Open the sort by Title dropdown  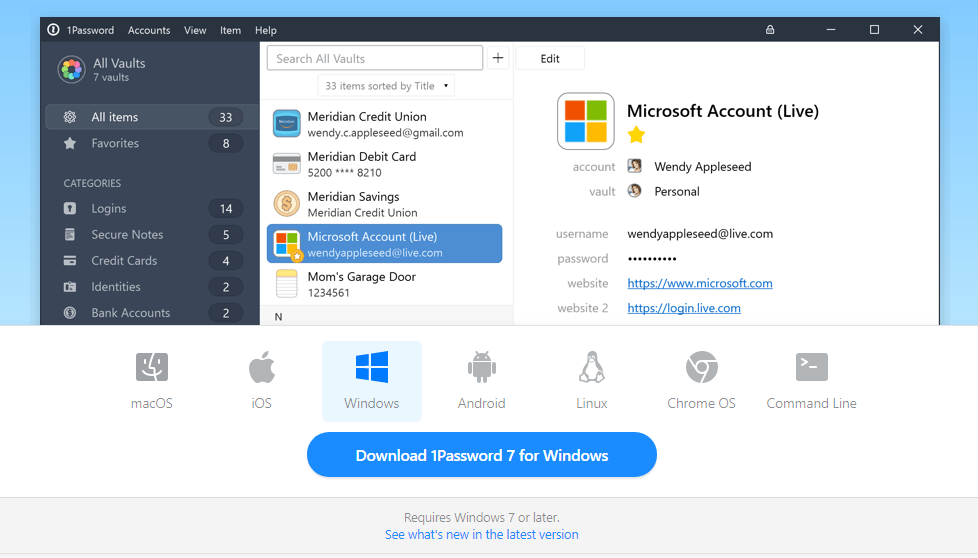coord(386,86)
